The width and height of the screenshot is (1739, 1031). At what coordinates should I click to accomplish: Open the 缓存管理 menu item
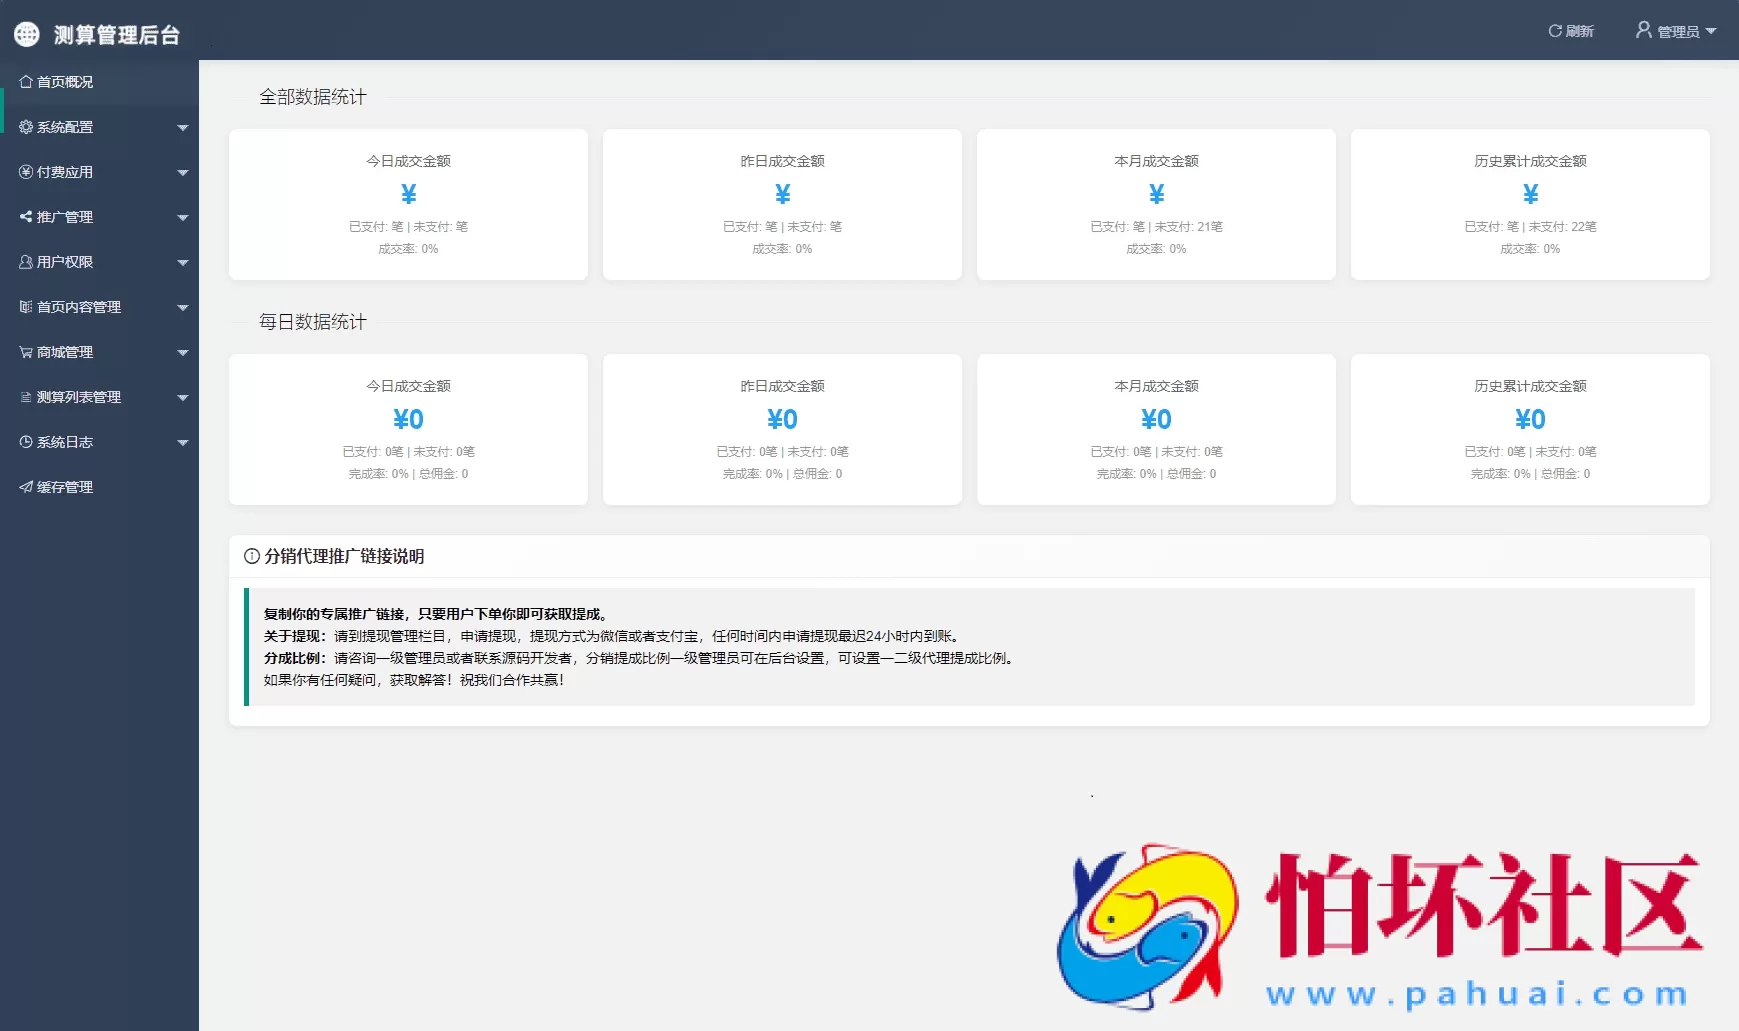tap(65, 487)
